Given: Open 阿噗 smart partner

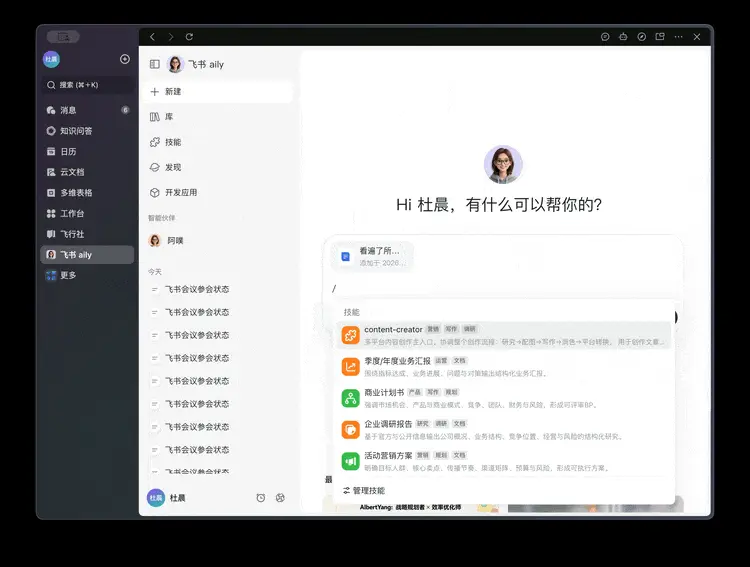Looking at the screenshot, I should [x=218, y=240].
